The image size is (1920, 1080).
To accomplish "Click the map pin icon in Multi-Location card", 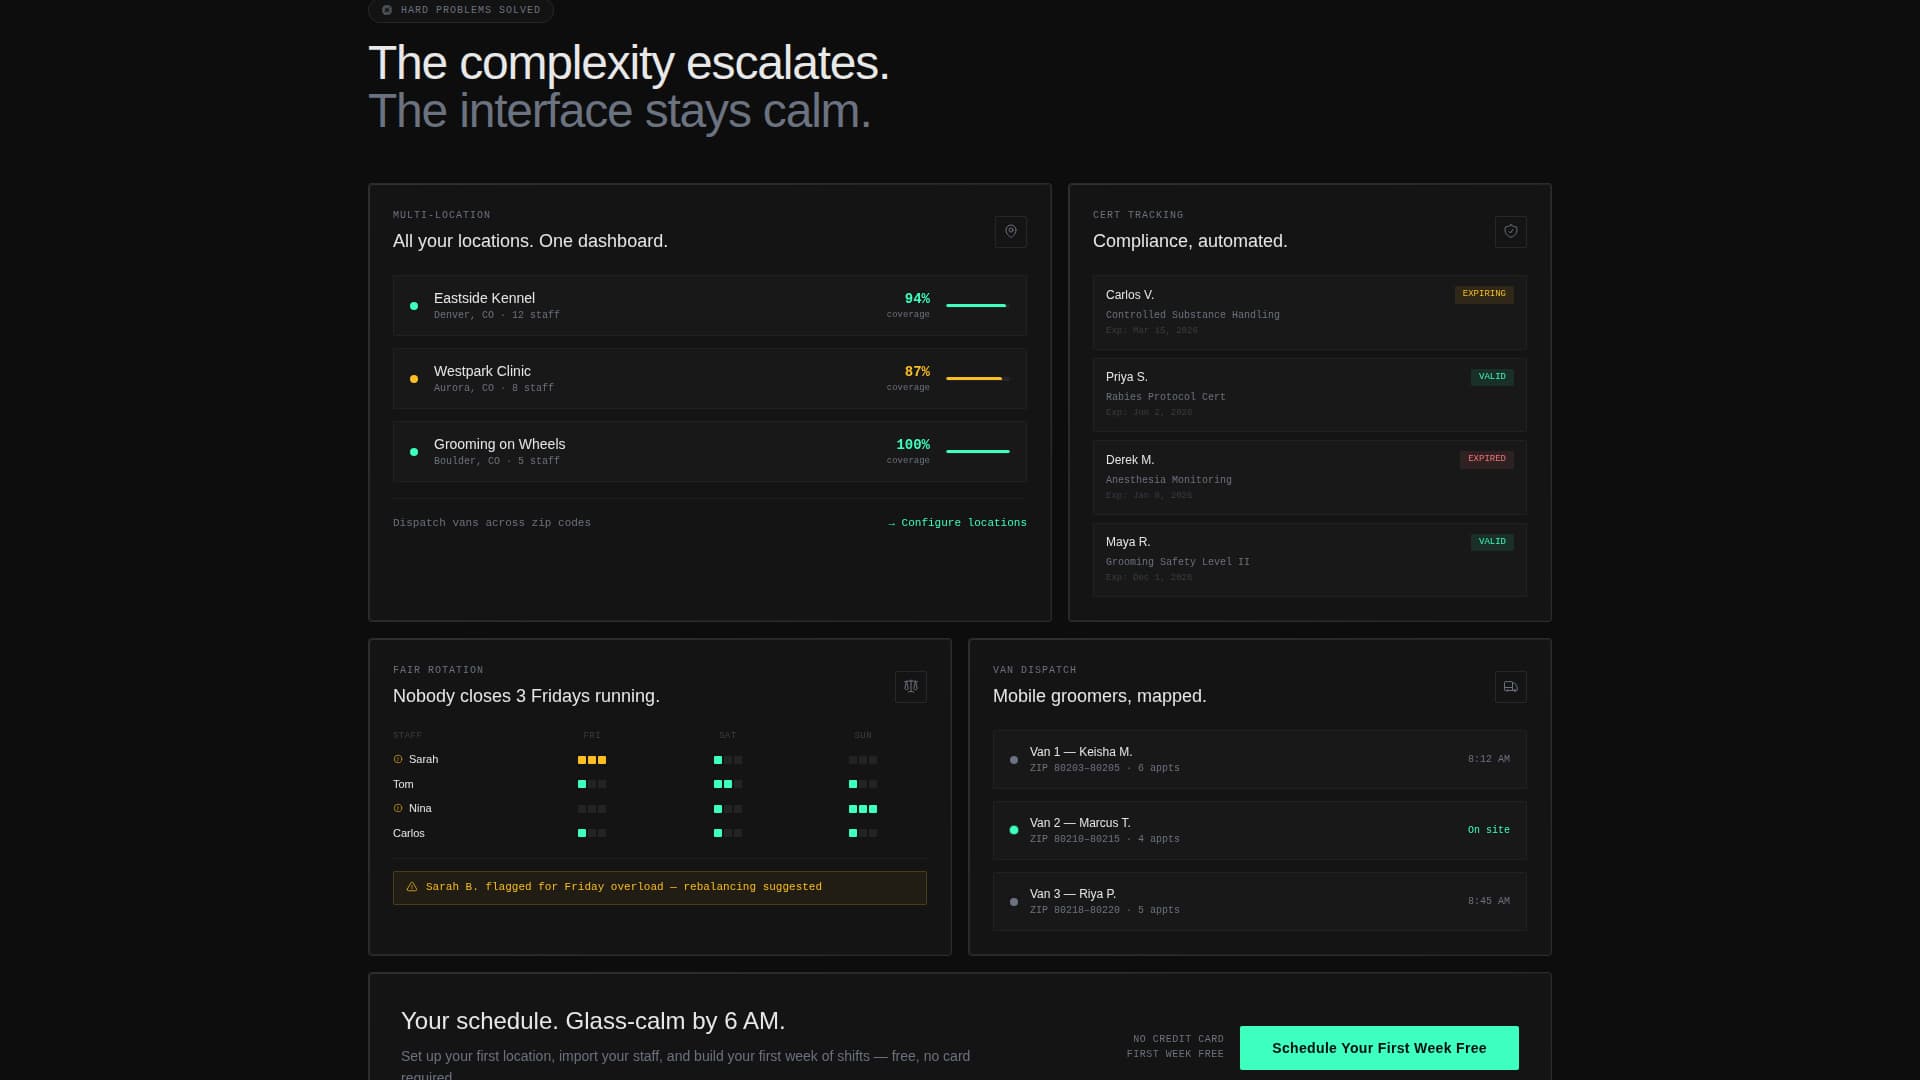I will point(1011,232).
